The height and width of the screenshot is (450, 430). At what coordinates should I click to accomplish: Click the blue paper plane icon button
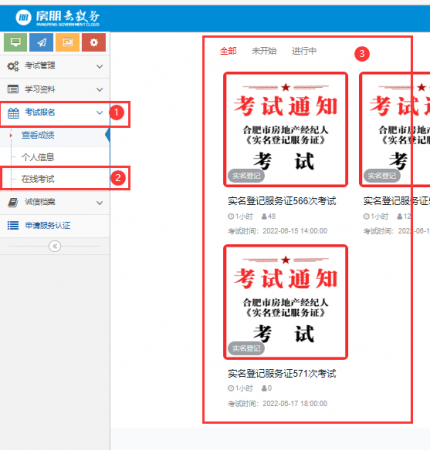(41, 42)
